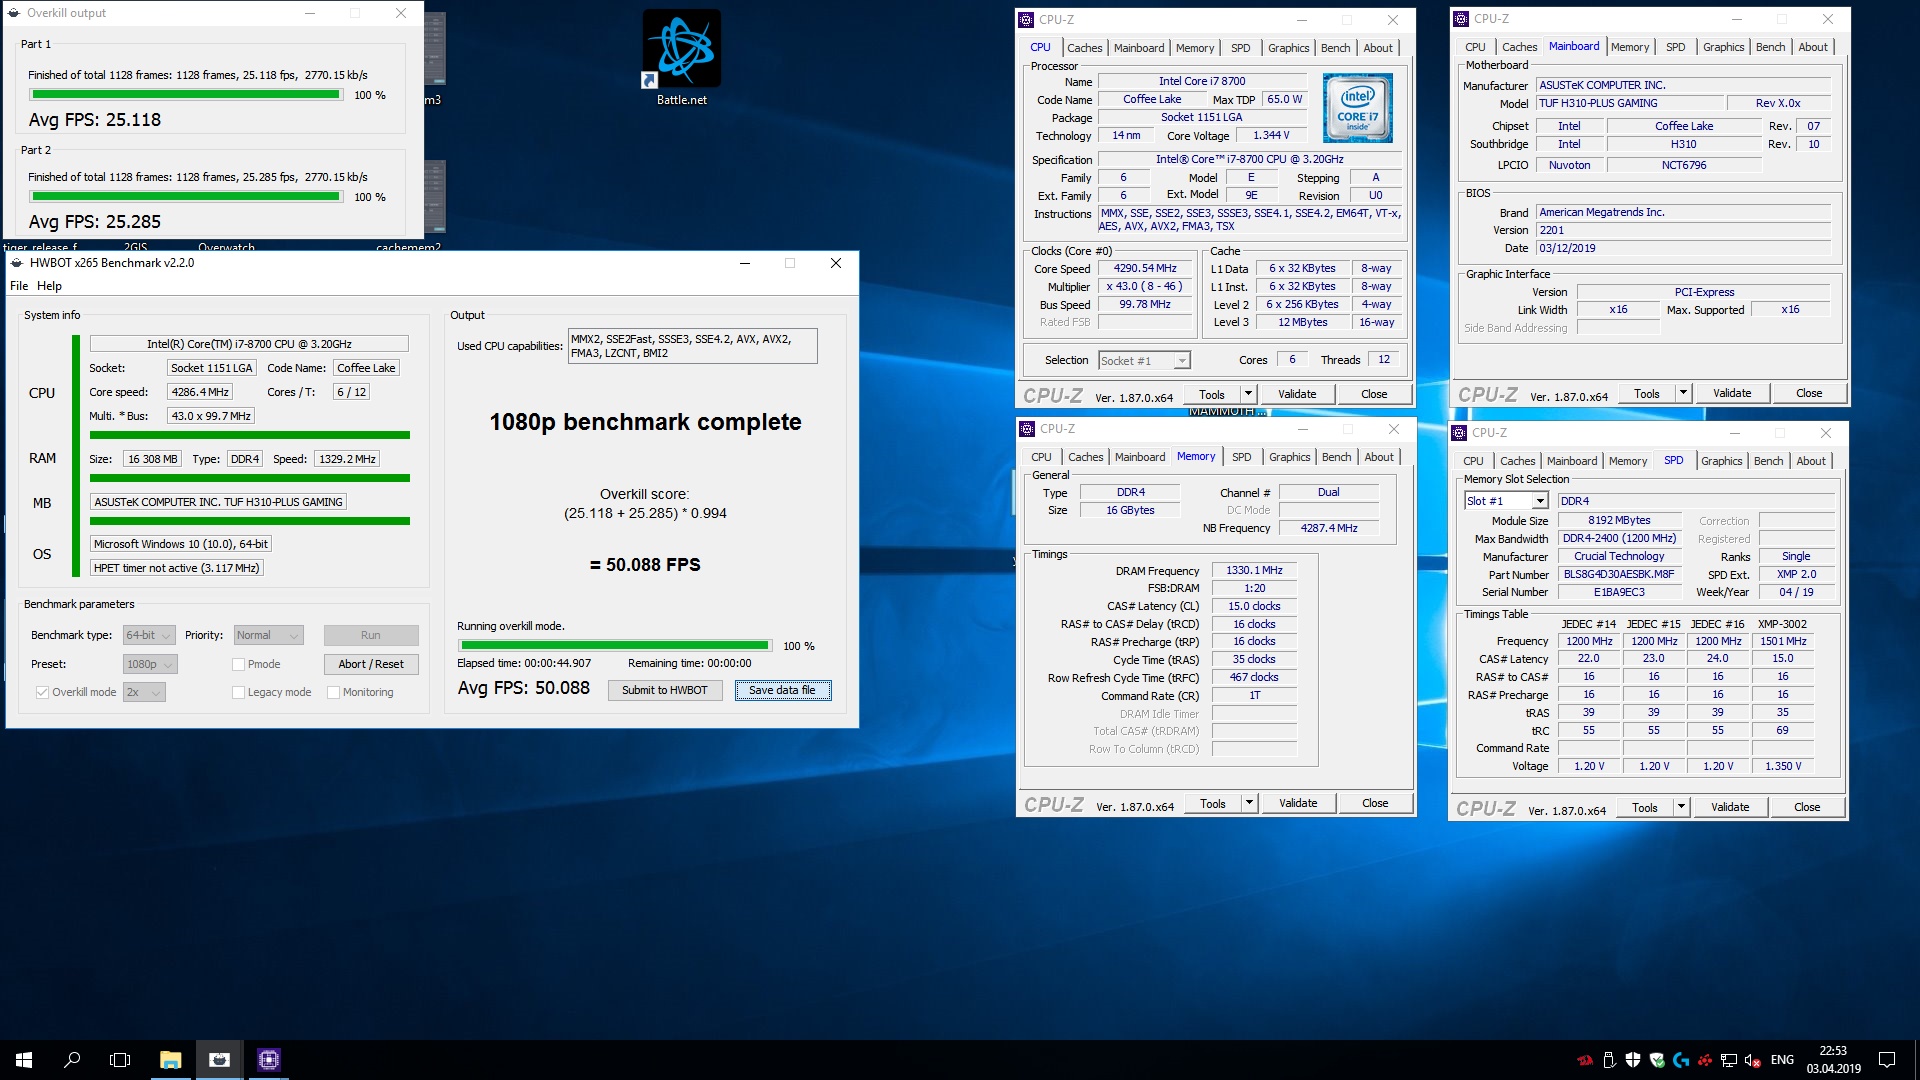
Task: Click the Used CPU capabilities text box
Action: [692, 346]
